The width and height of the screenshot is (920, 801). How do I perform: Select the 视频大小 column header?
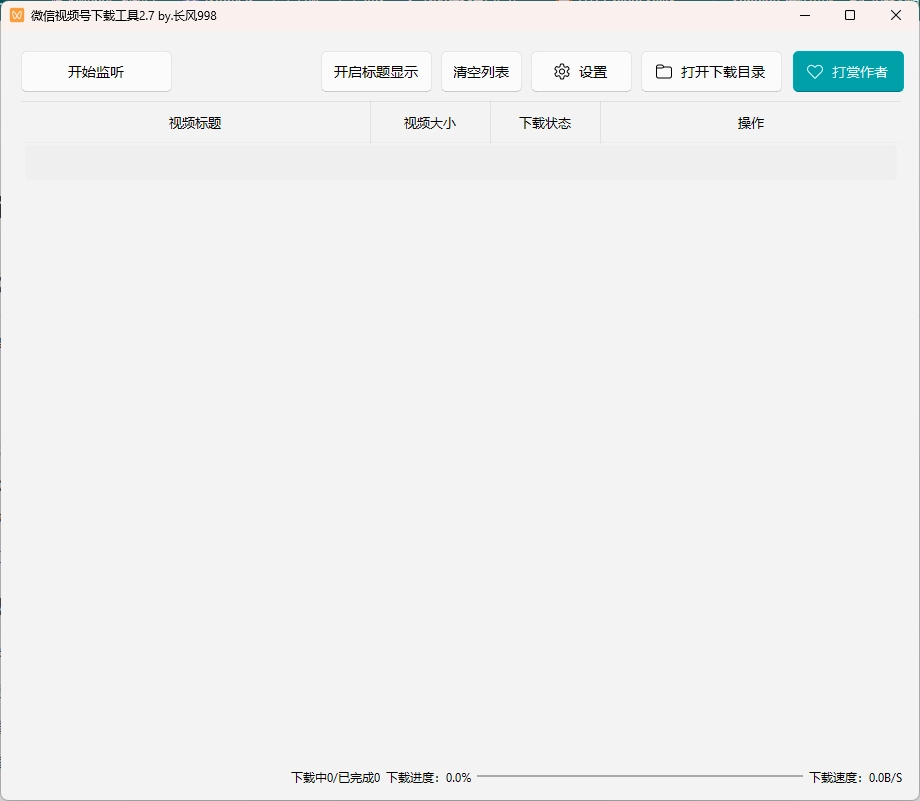tap(430, 123)
